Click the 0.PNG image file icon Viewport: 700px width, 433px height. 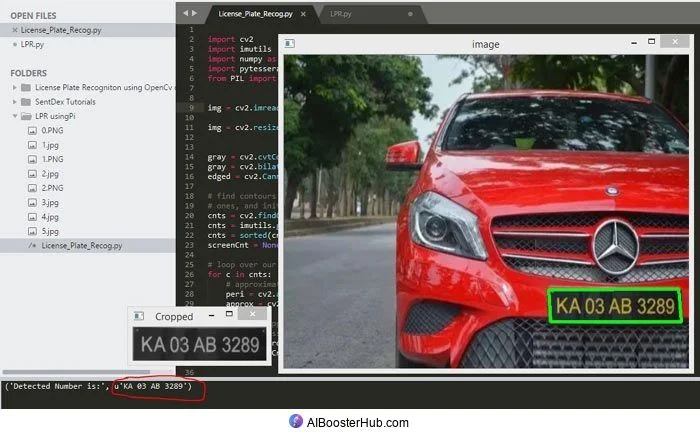click(32, 130)
